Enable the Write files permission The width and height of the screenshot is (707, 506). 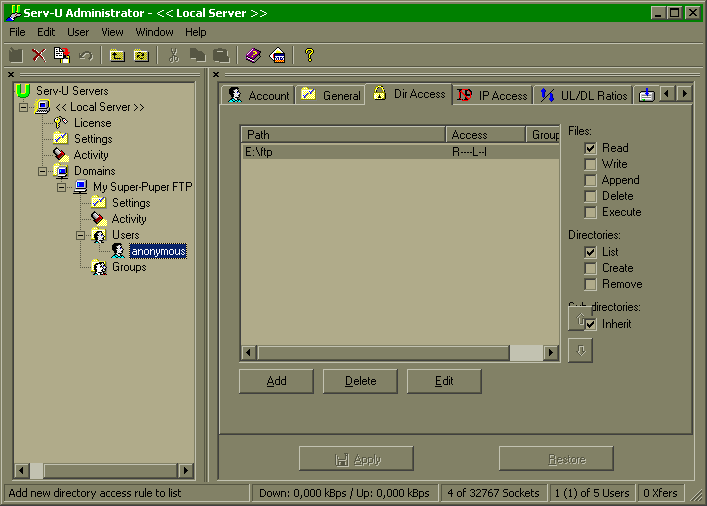tap(590, 164)
